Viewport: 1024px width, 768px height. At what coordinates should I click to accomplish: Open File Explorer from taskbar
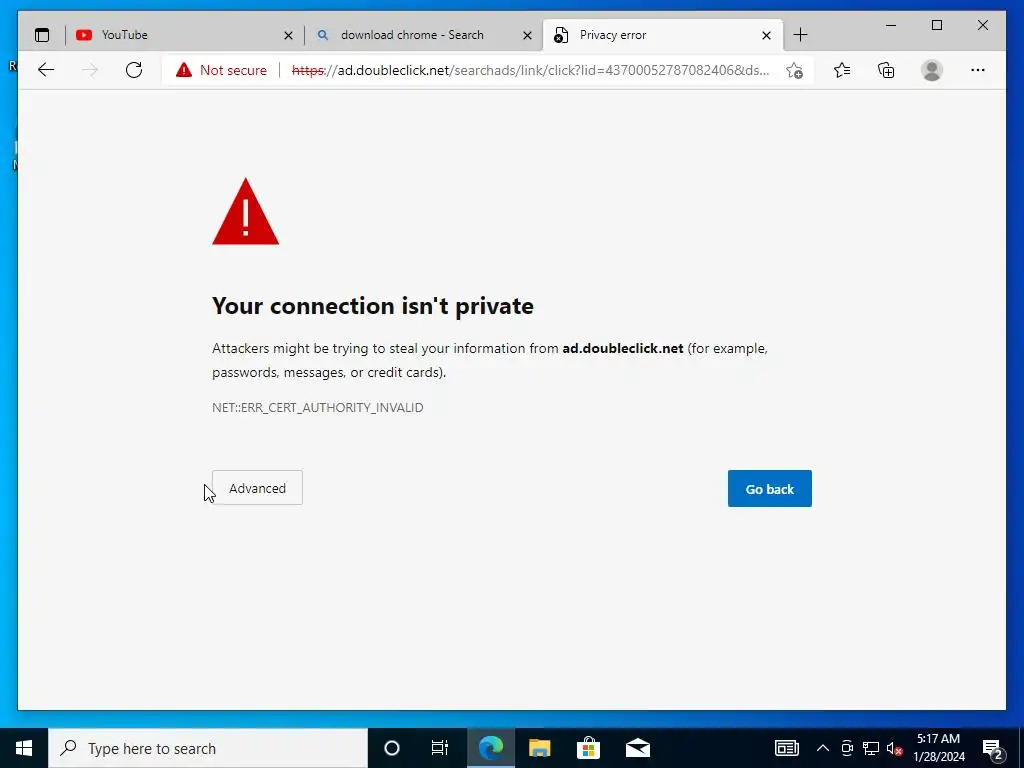[x=539, y=748]
